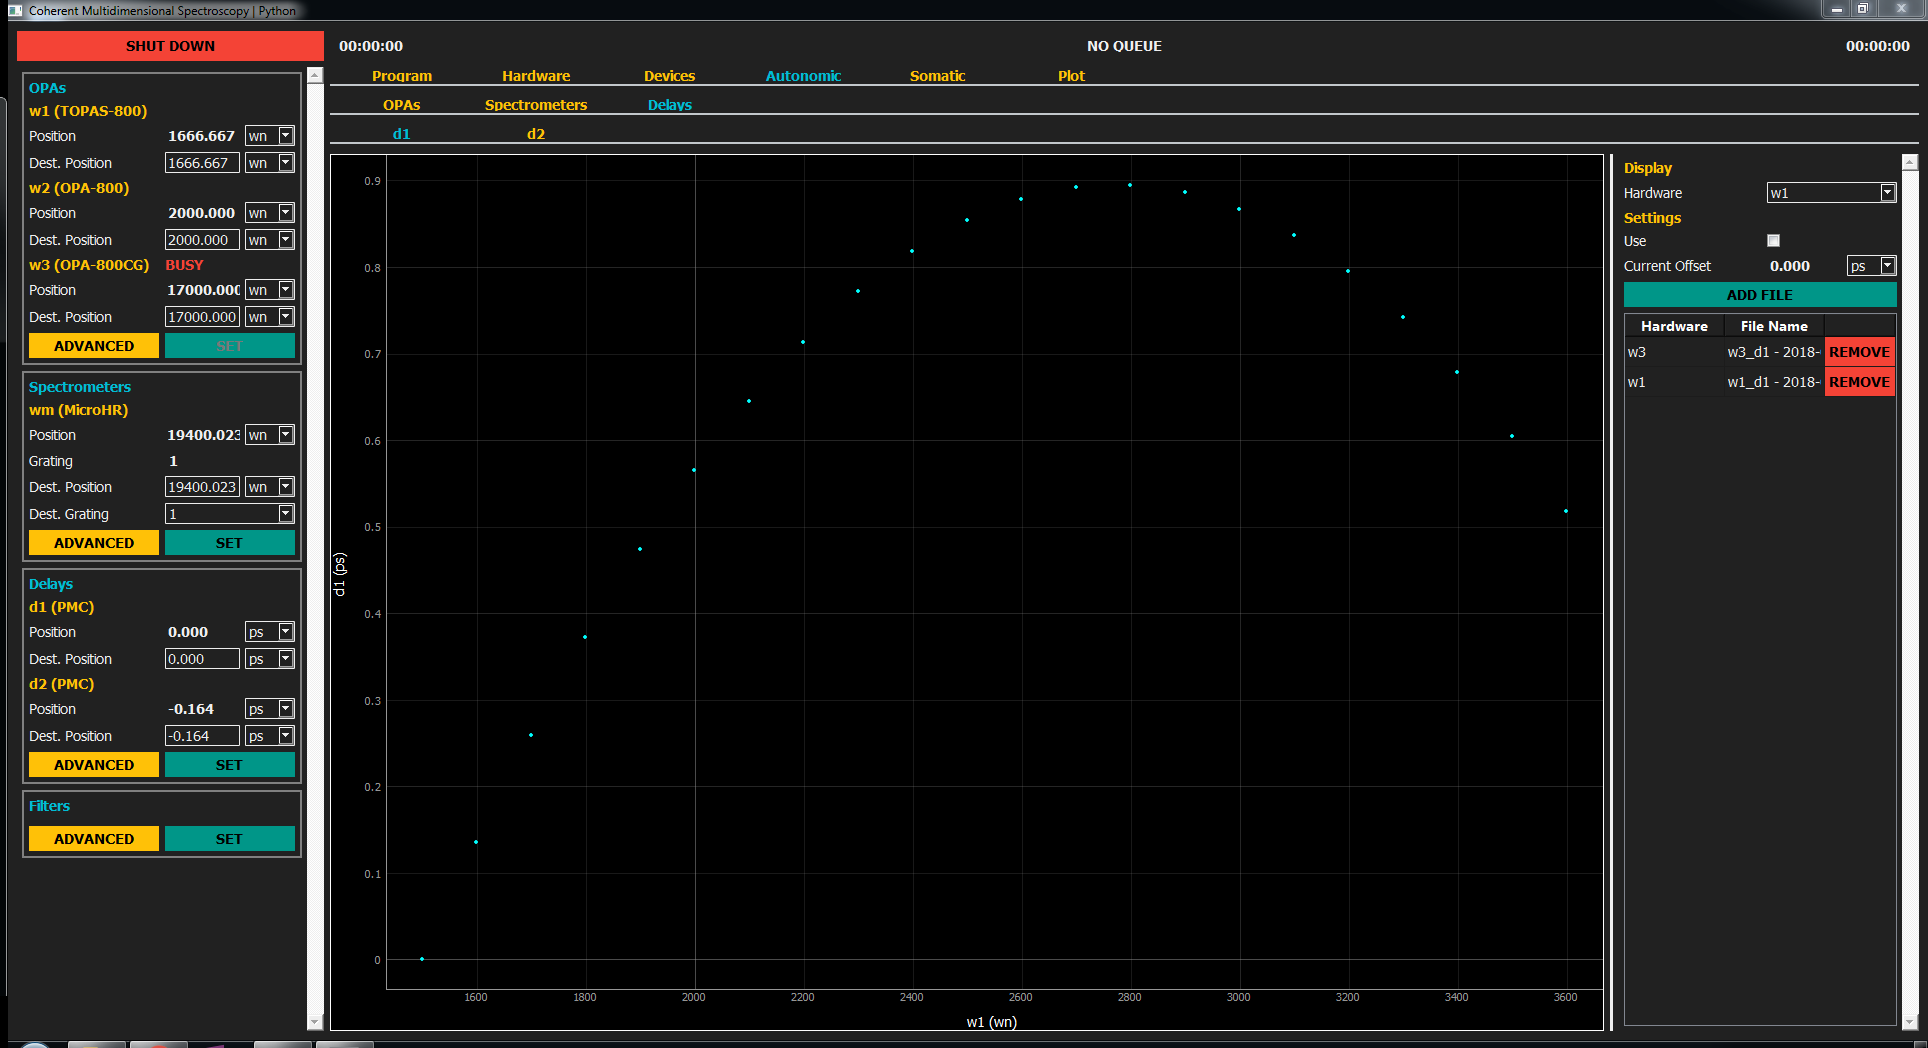
Task: Open ADVANCED settings for OPAs
Action: 94,346
